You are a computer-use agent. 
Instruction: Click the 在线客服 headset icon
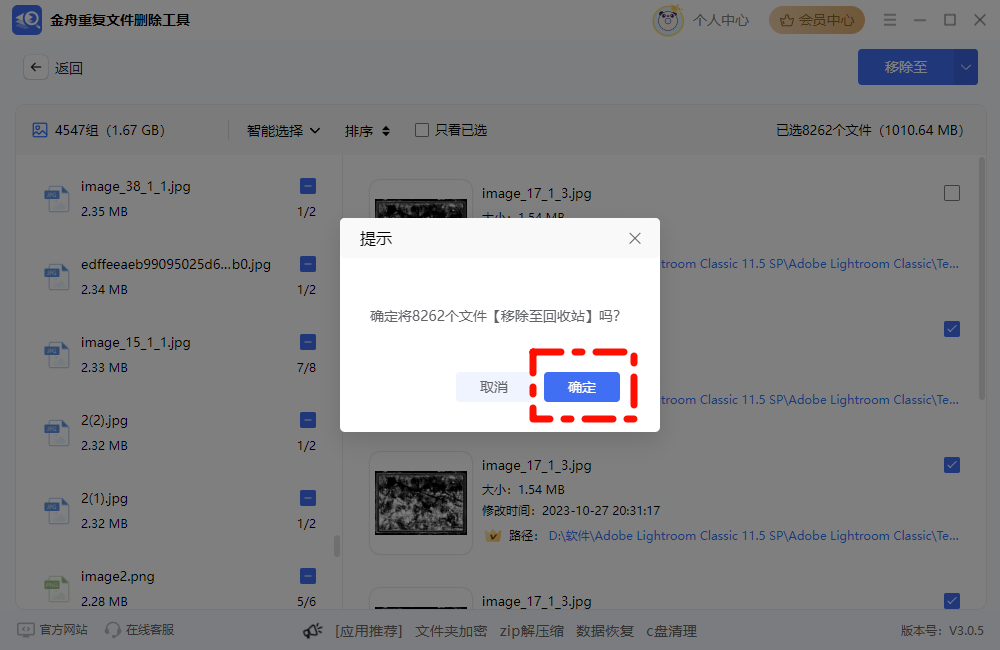[113, 630]
